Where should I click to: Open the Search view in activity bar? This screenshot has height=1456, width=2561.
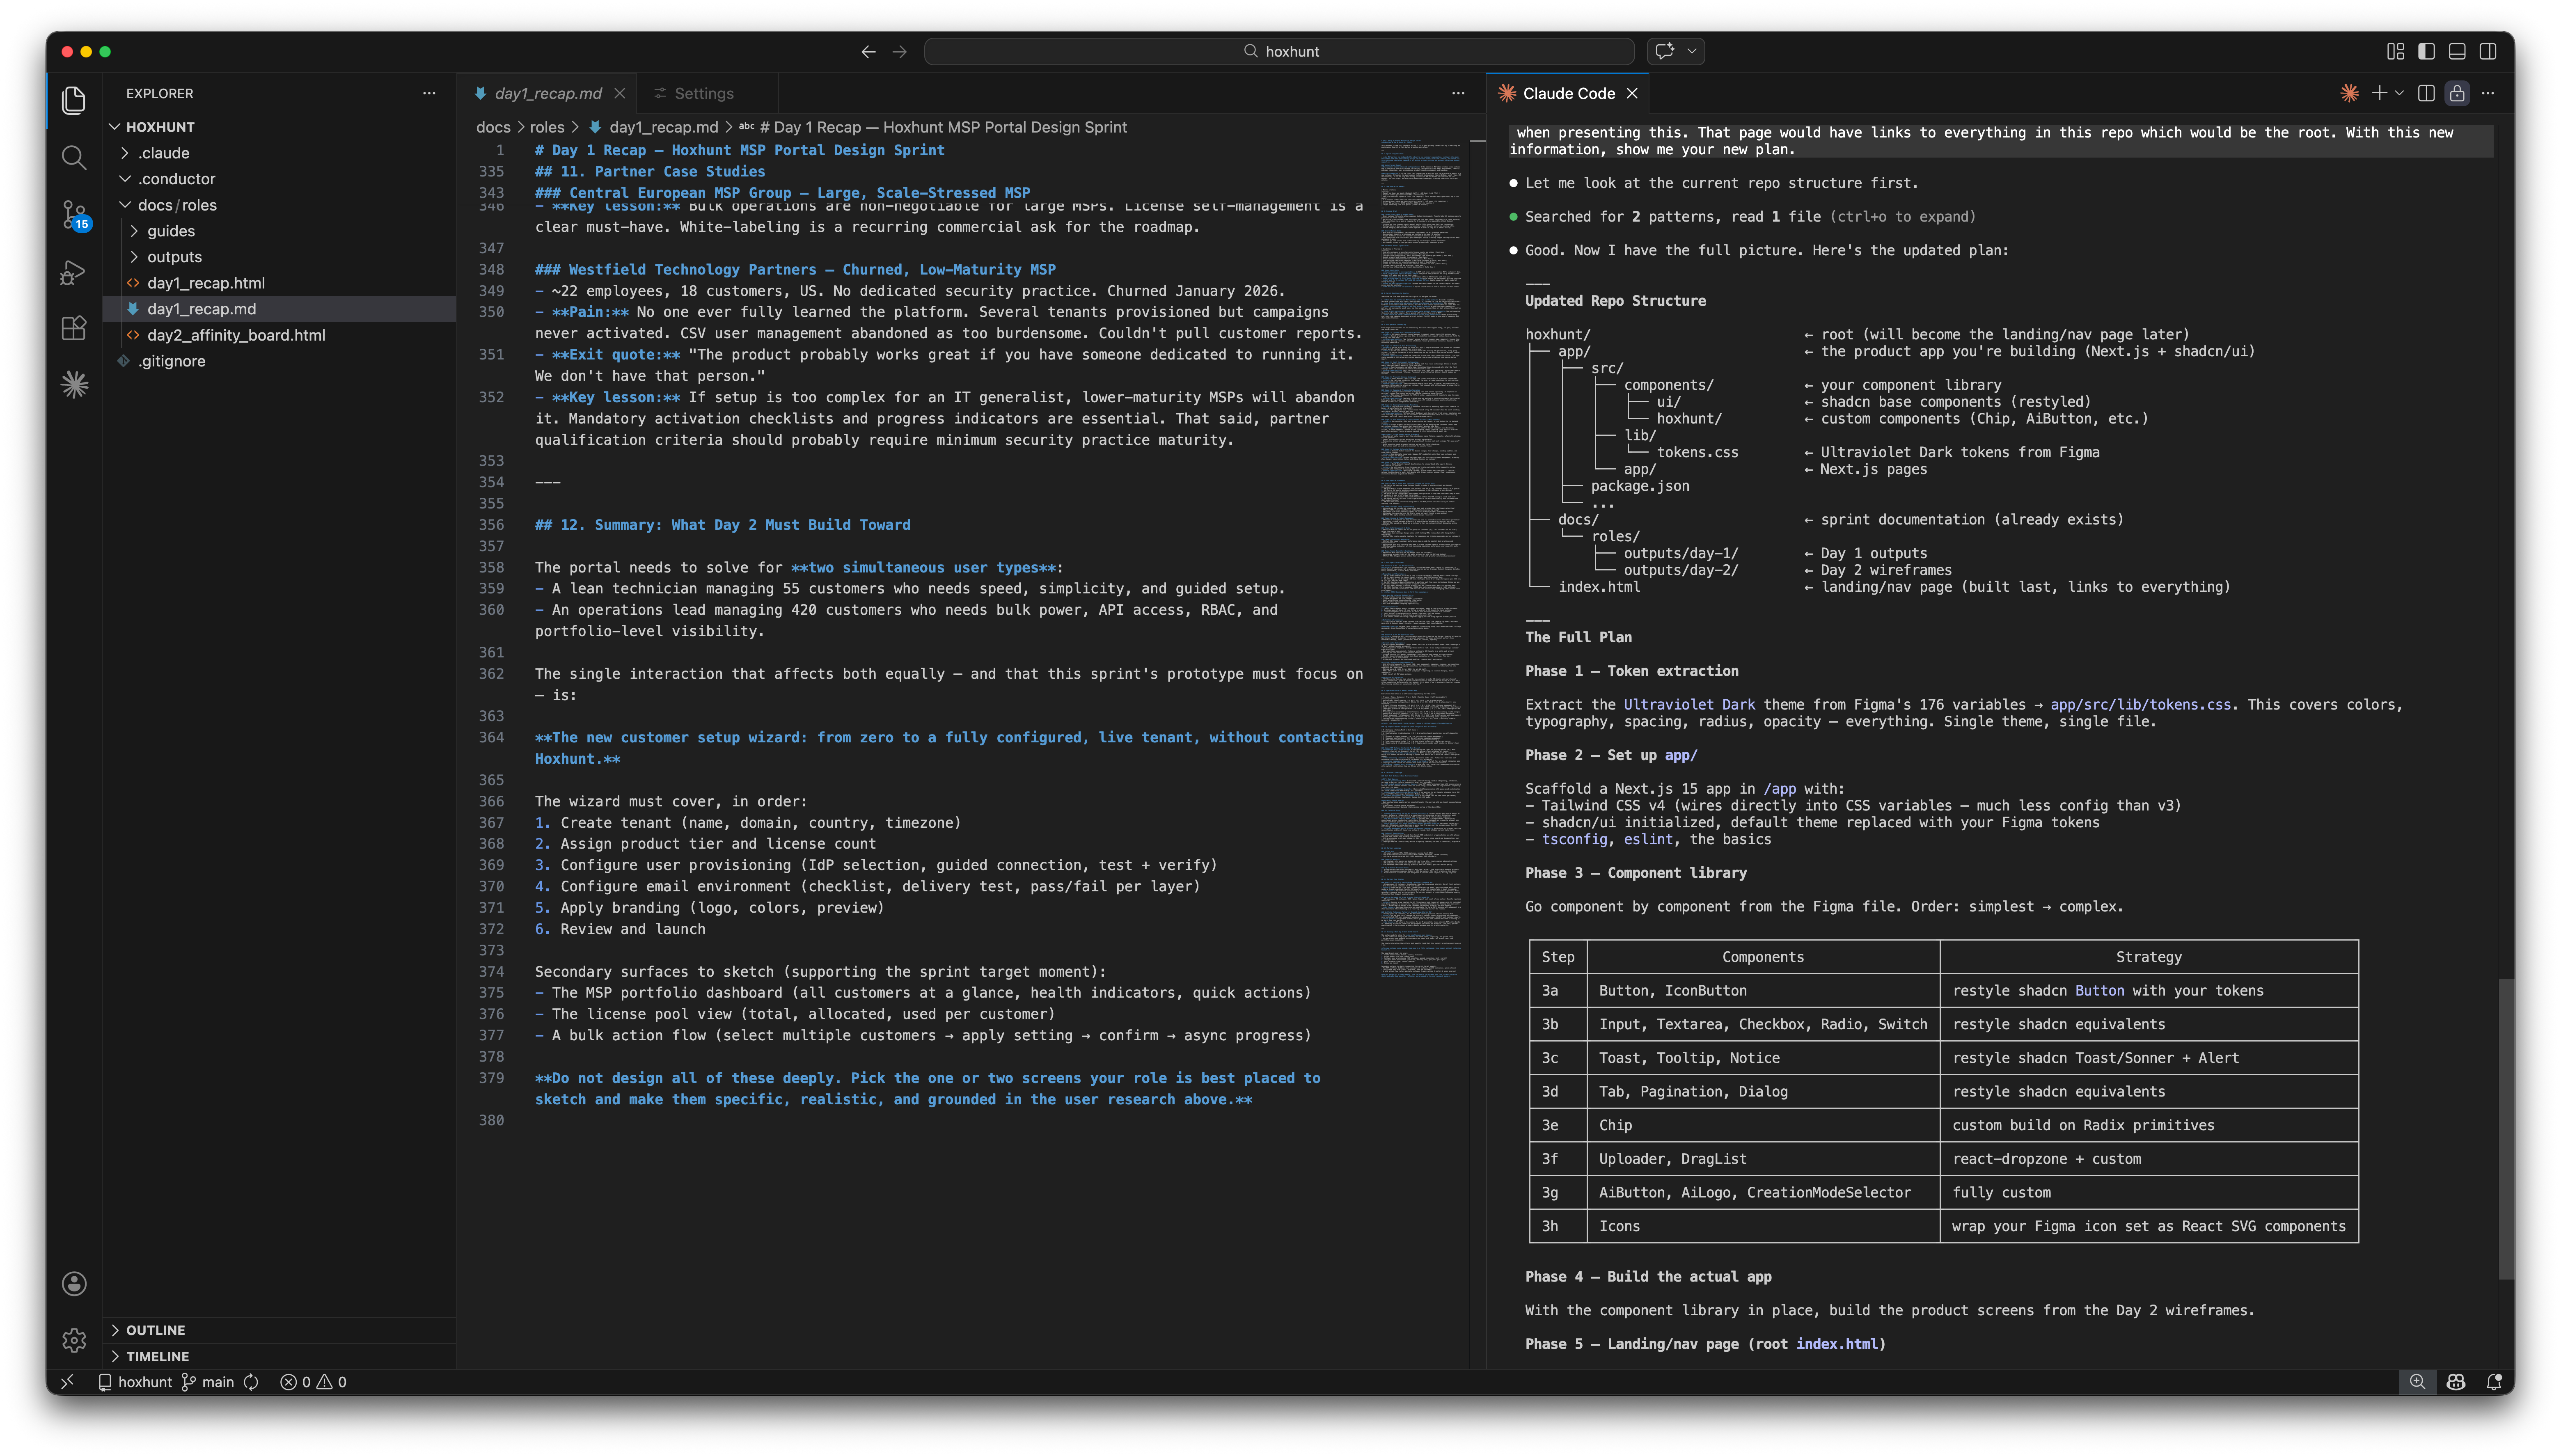pyautogui.click(x=73, y=157)
